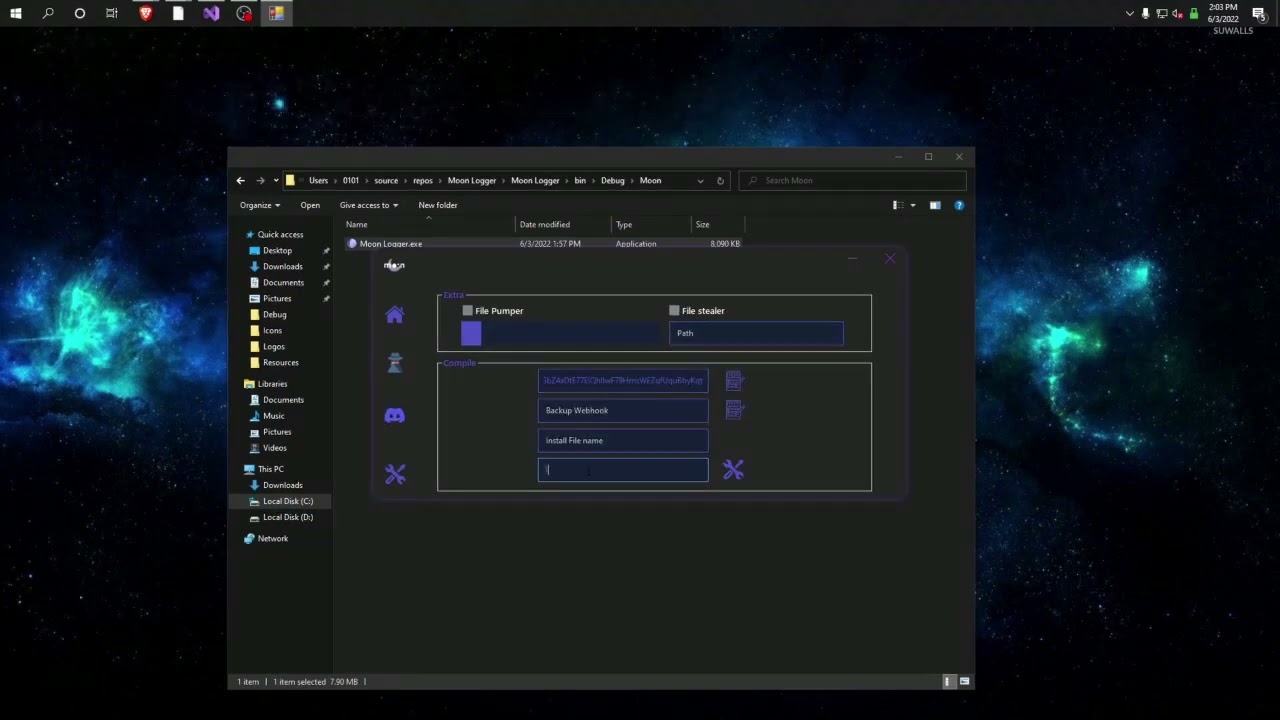Refresh the Moon folder view
The image size is (1280, 720).
click(x=720, y=181)
